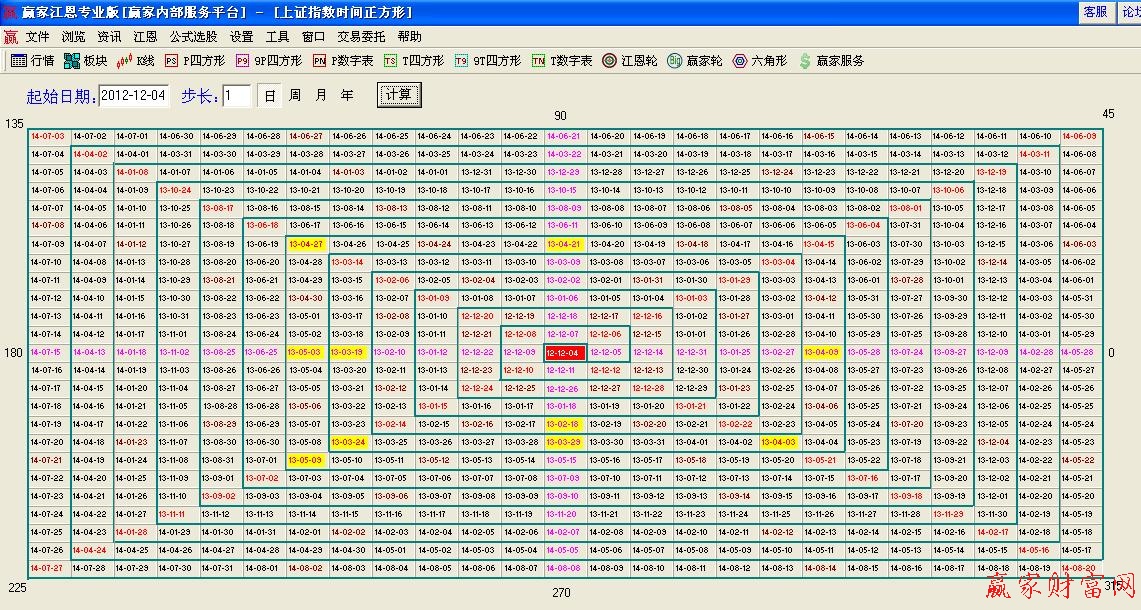Switch step unit to 年
The height and width of the screenshot is (610, 1141).
click(347, 95)
